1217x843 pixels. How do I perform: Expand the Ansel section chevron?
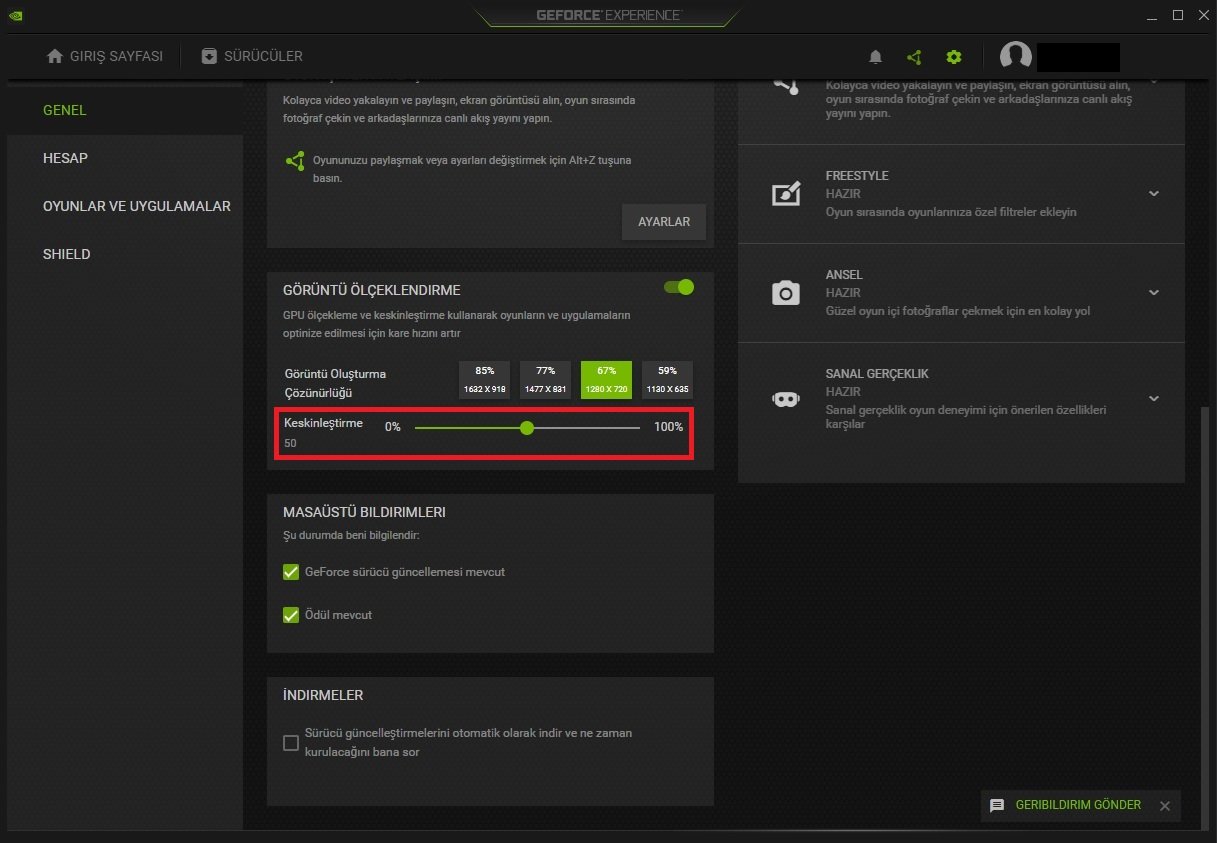click(1154, 293)
